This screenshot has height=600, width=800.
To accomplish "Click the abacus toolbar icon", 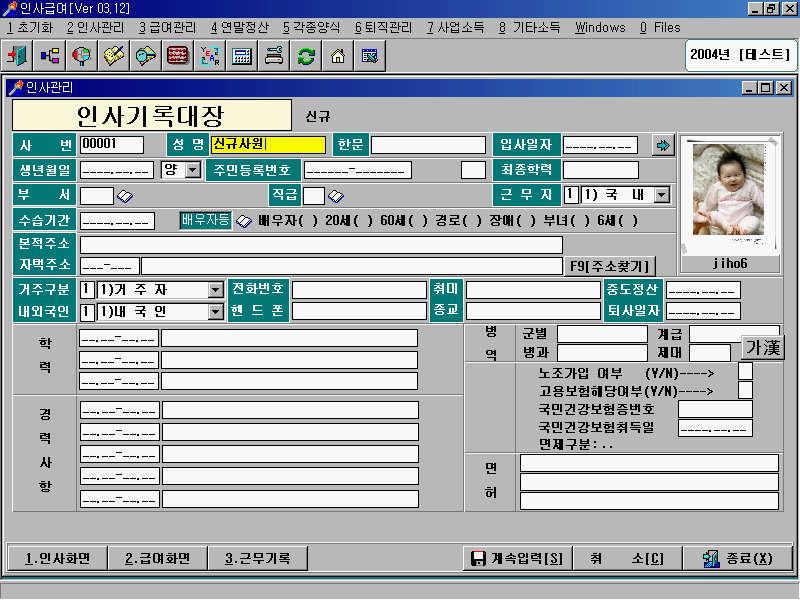I will click(178, 55).
